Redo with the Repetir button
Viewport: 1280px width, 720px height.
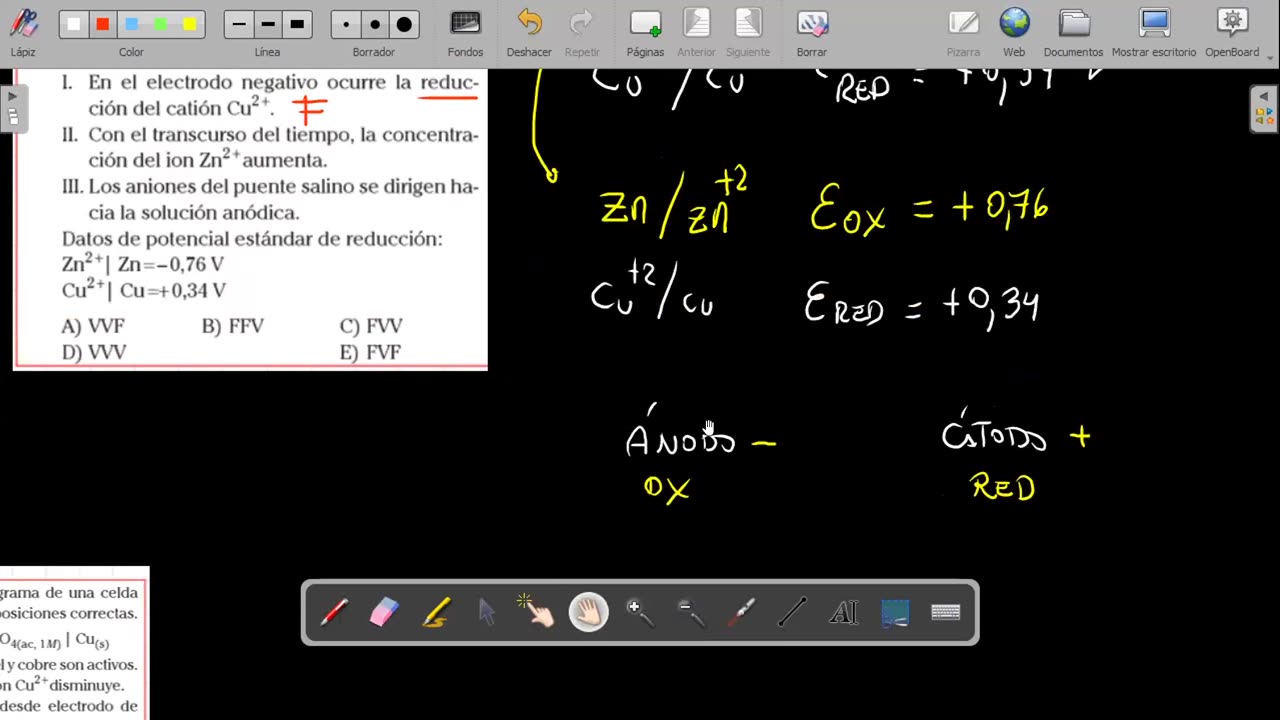pos(582,32)
